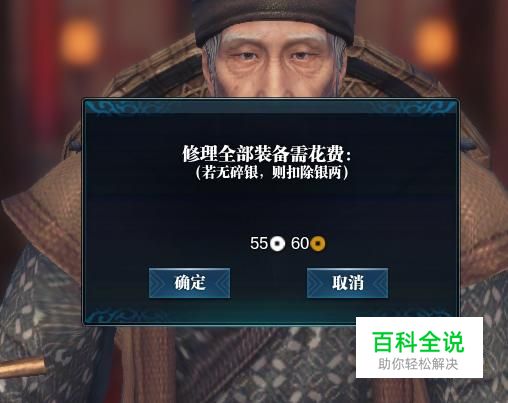Image resolution: width=508 pixels, height=403 pixels.
Task: Click the NPC's patterned grey robe sleeve
Action: click(42, 320)
